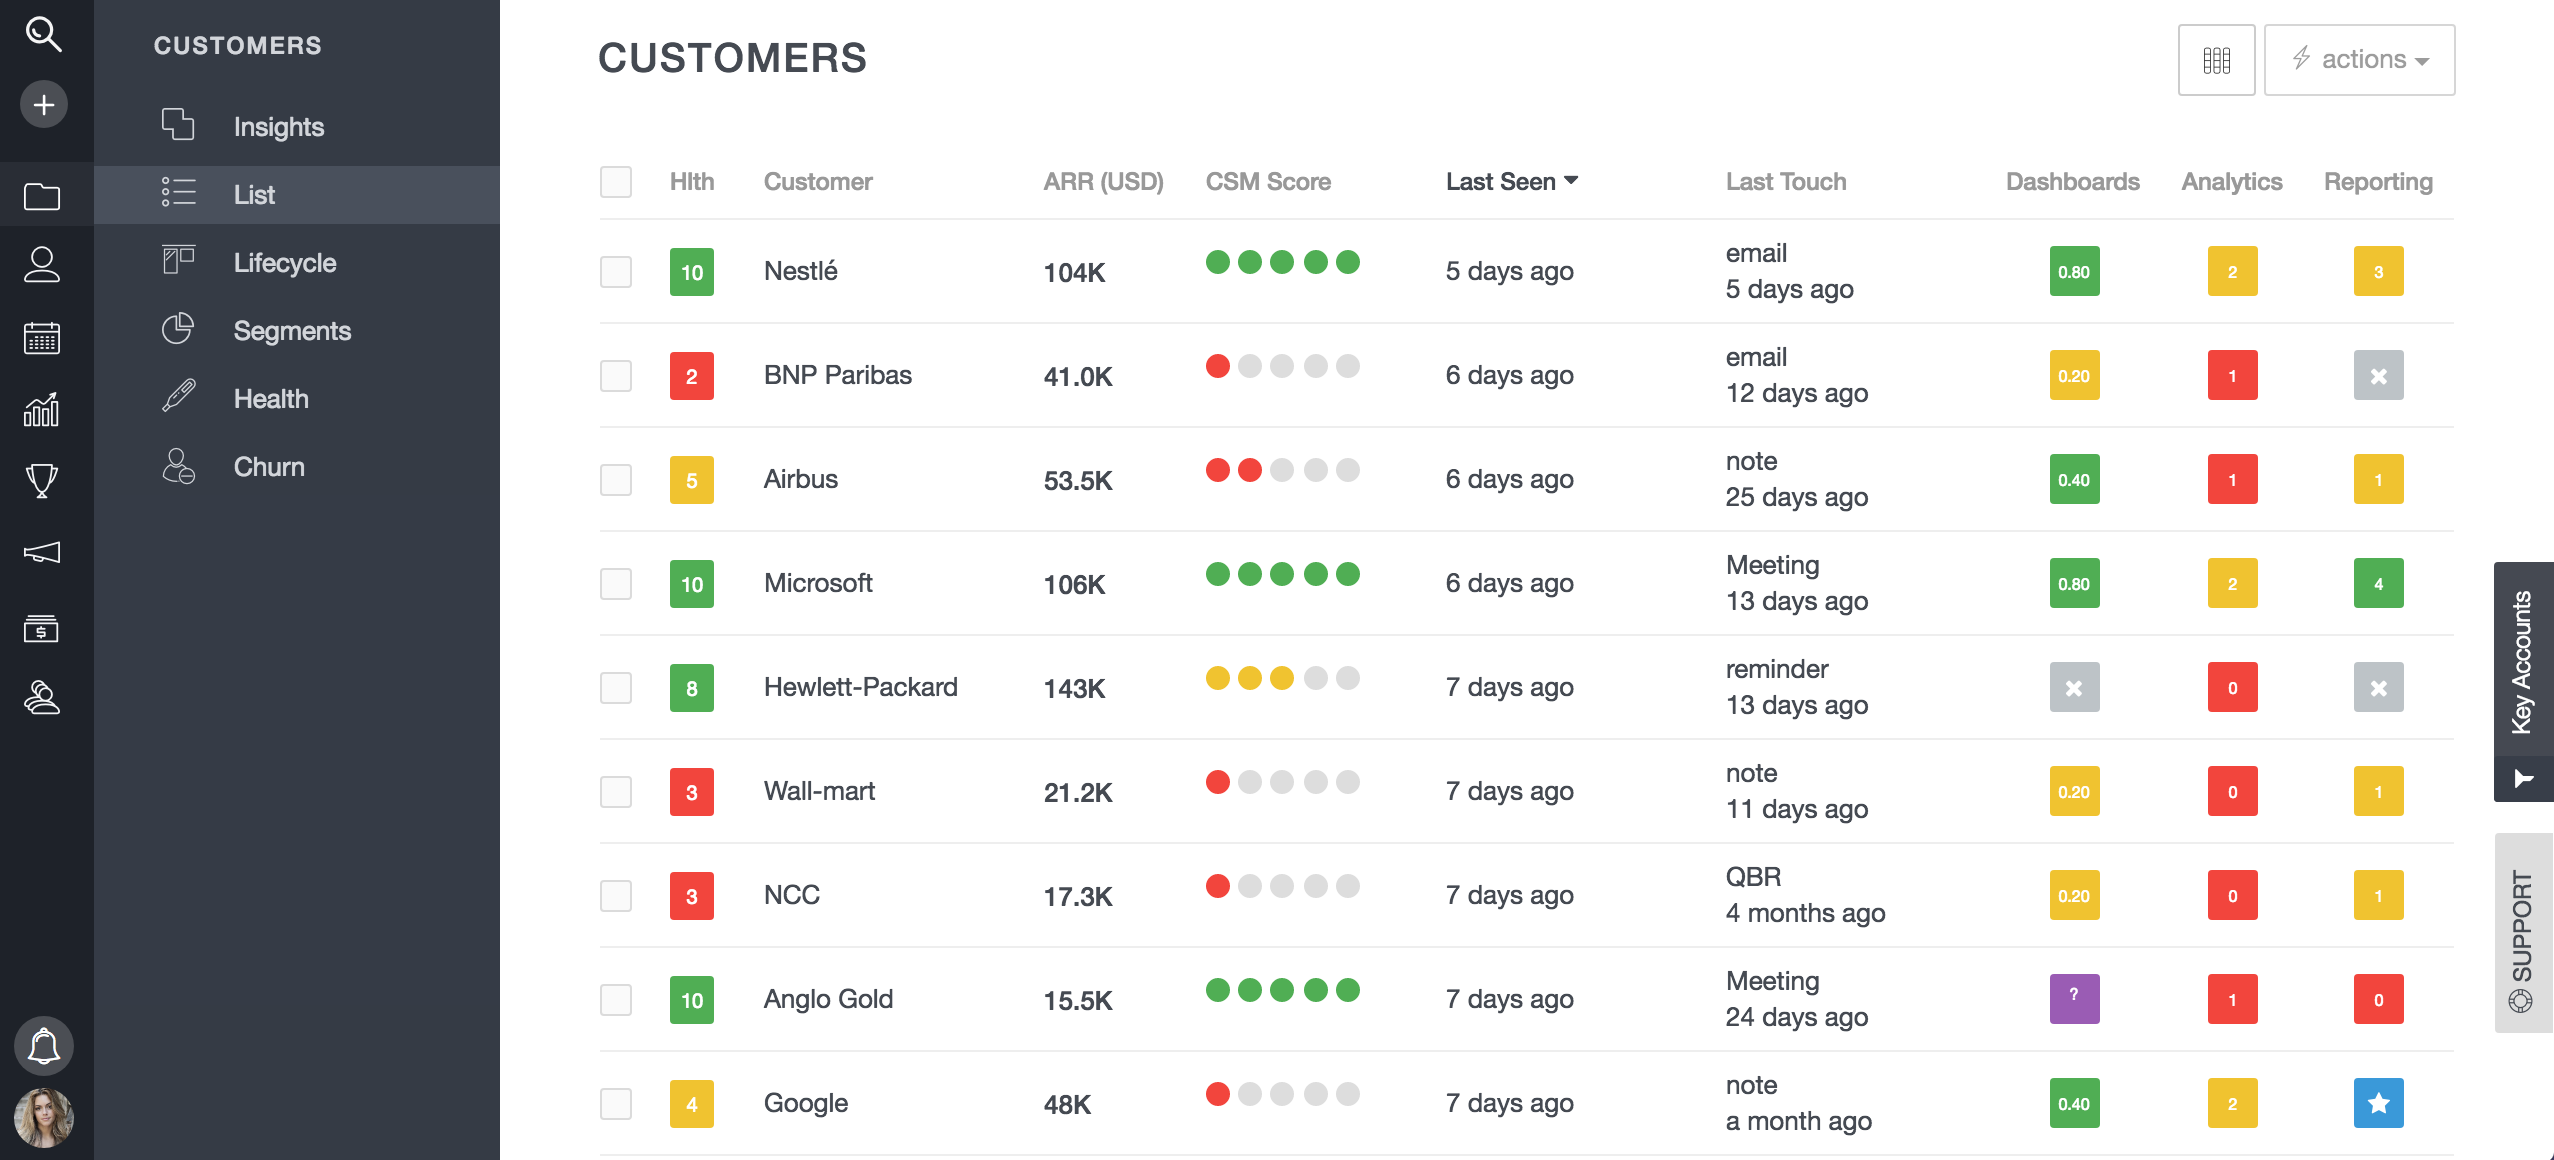This screenshot has width=2554, height=1160.
Task: Open the actions dropdown
Action: click(2359, 60)
